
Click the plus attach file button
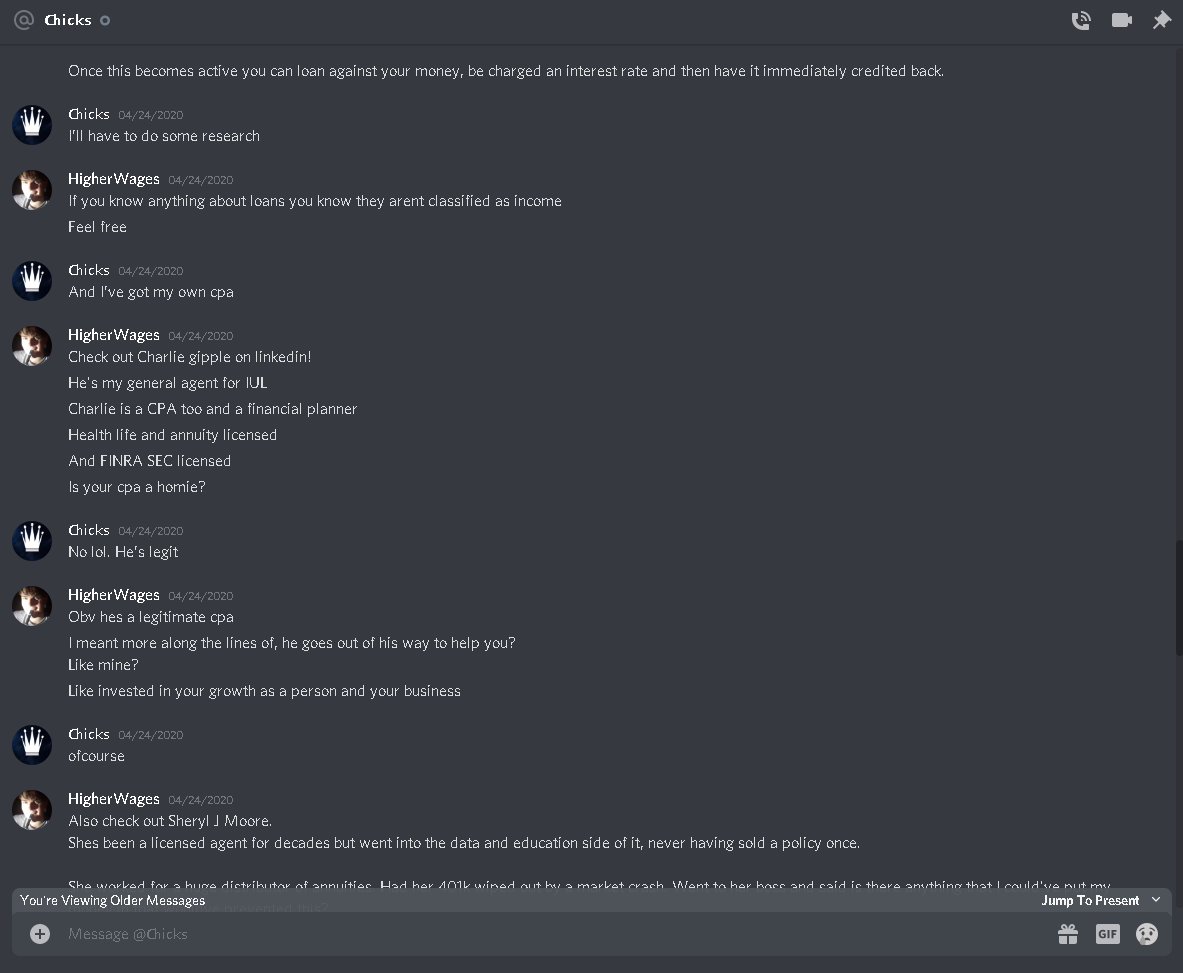(x=40, y=935)
